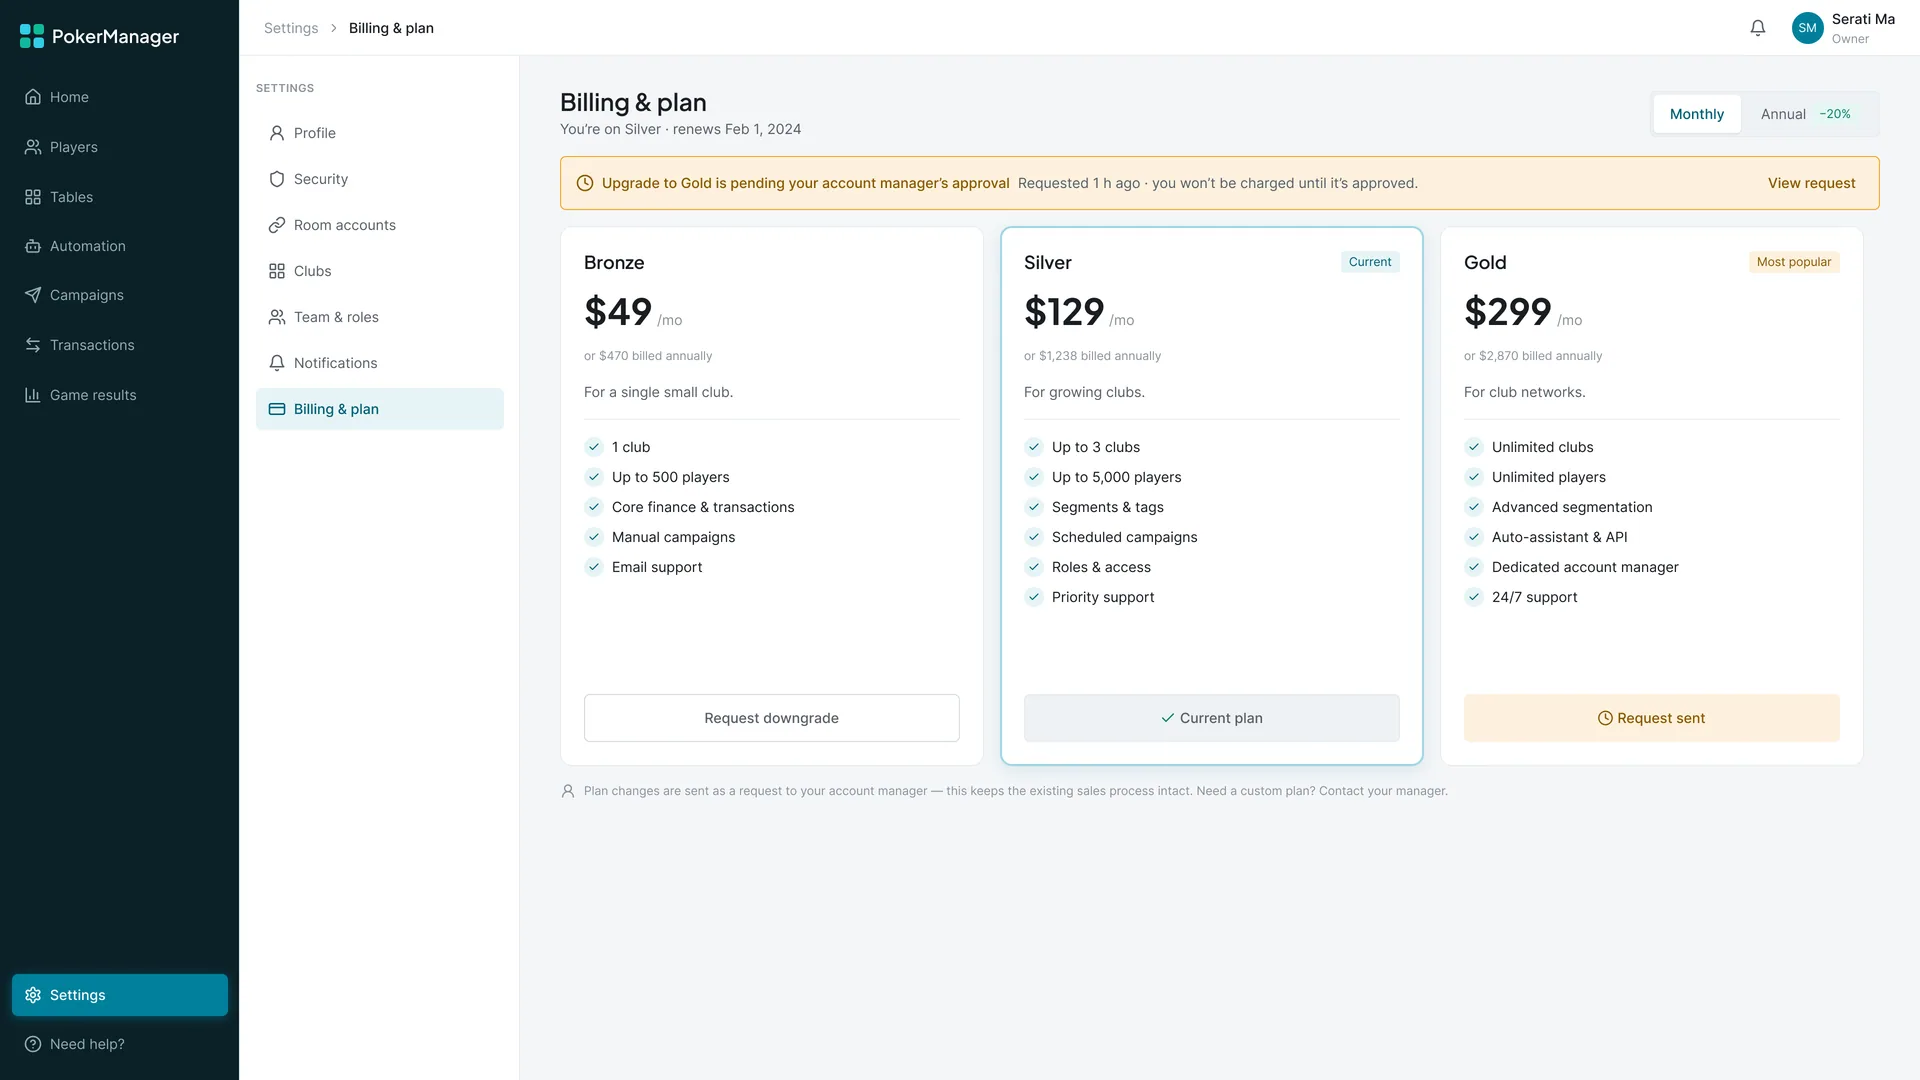1920x1080 pixels.
Task: Click the Tables grid icon
Action: 33,197
